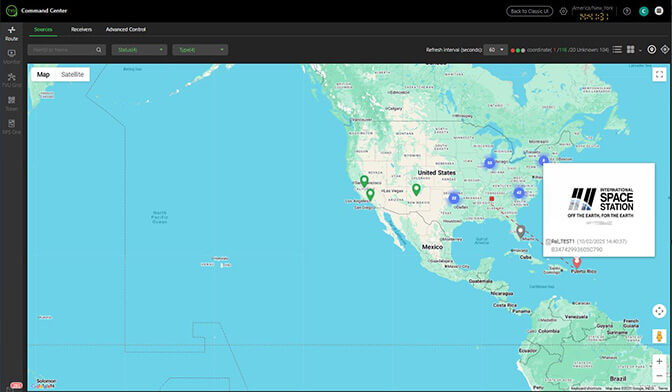Screen dimensions: 672x392
Task: Click the red notification badge
Action: tap(16, 386)
